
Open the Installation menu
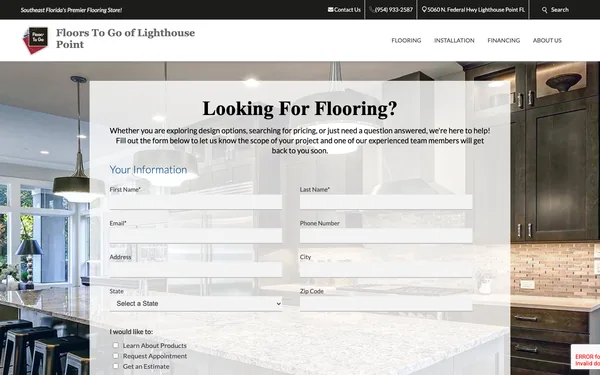[454, 40]
